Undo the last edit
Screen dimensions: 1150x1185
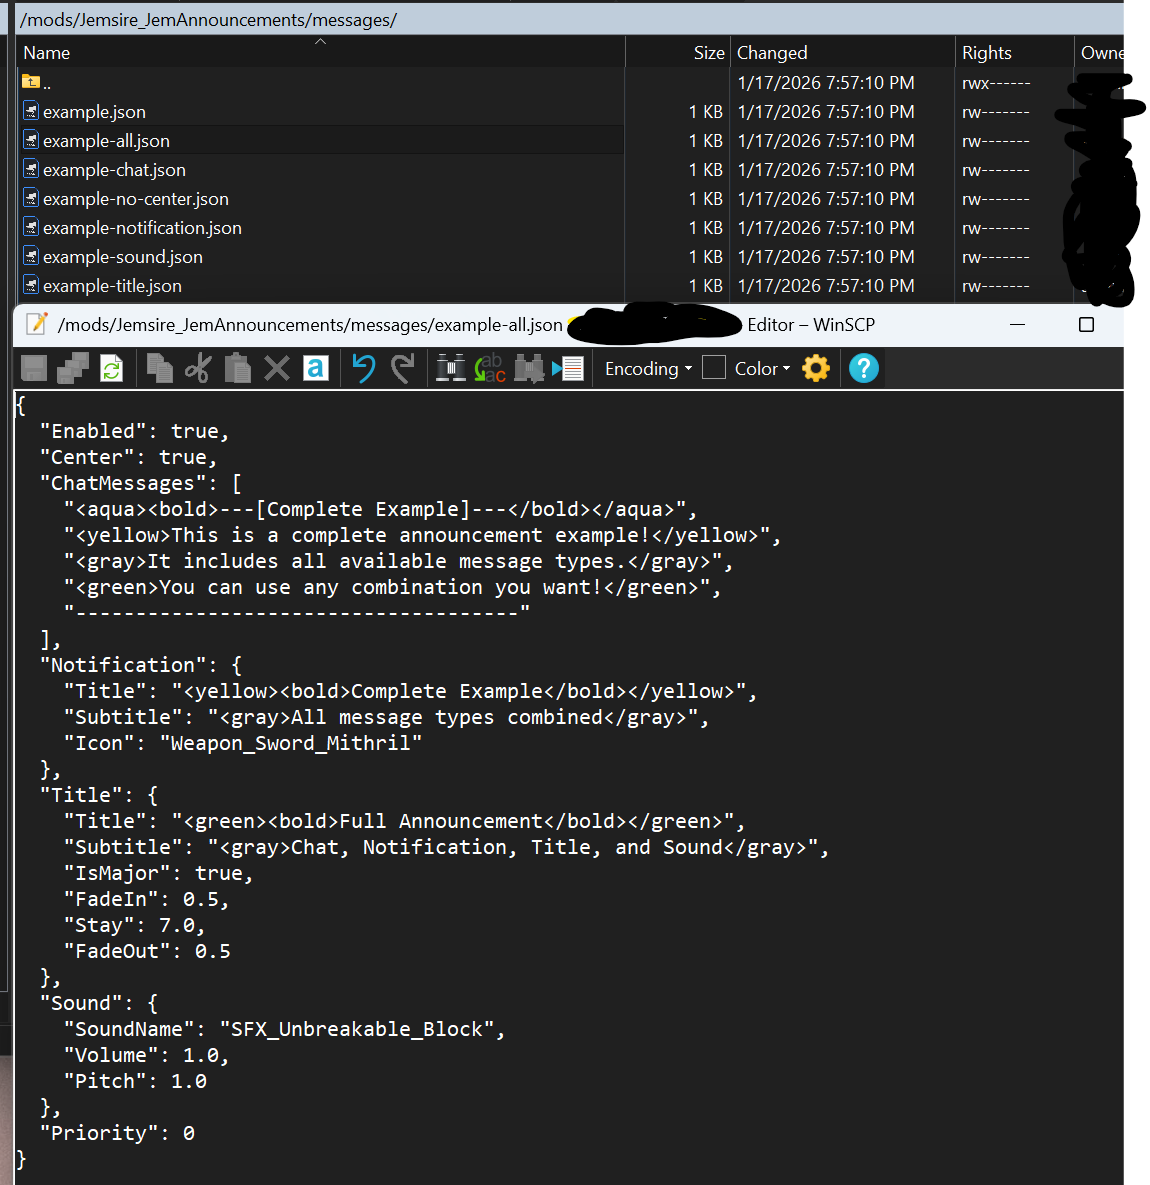coord(363,368)
